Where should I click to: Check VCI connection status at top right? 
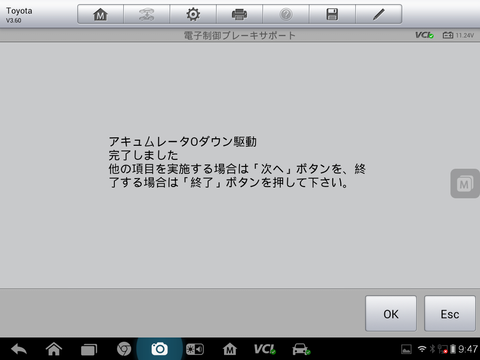[424, 35]
